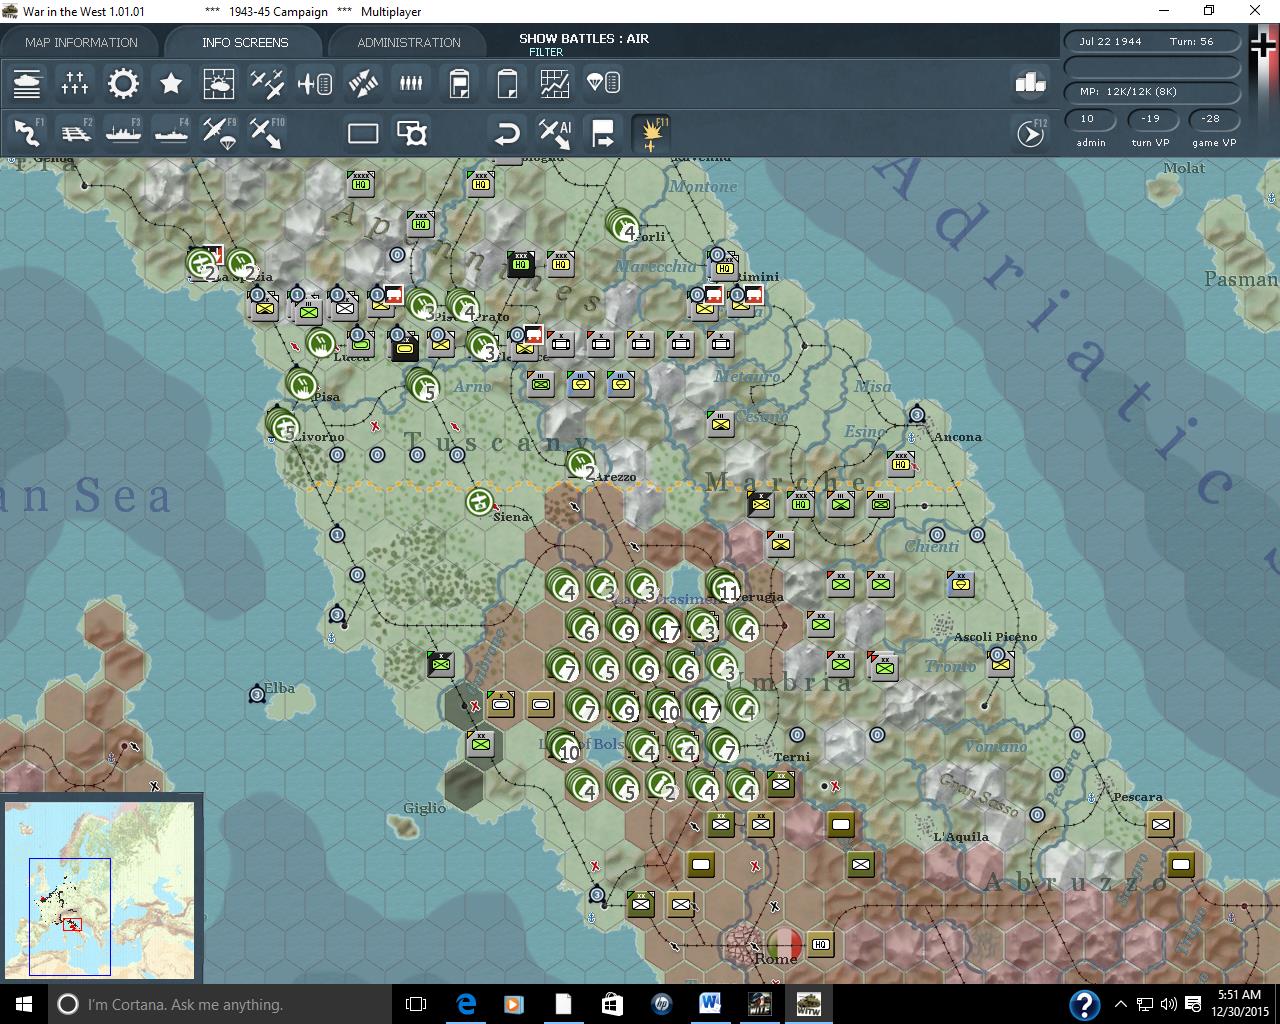
Task: Toggle the Air directive F10 button
Action: tap(267, 133)
